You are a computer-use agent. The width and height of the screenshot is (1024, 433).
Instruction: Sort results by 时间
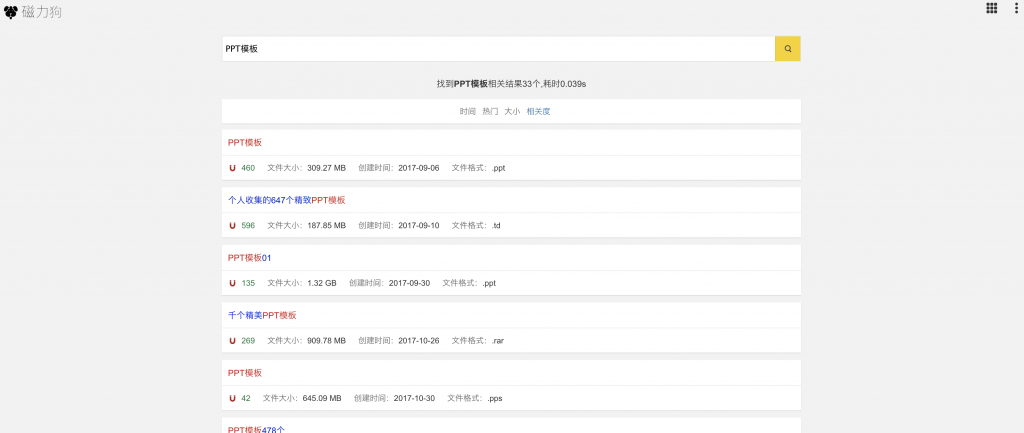[x=468, y=111]
